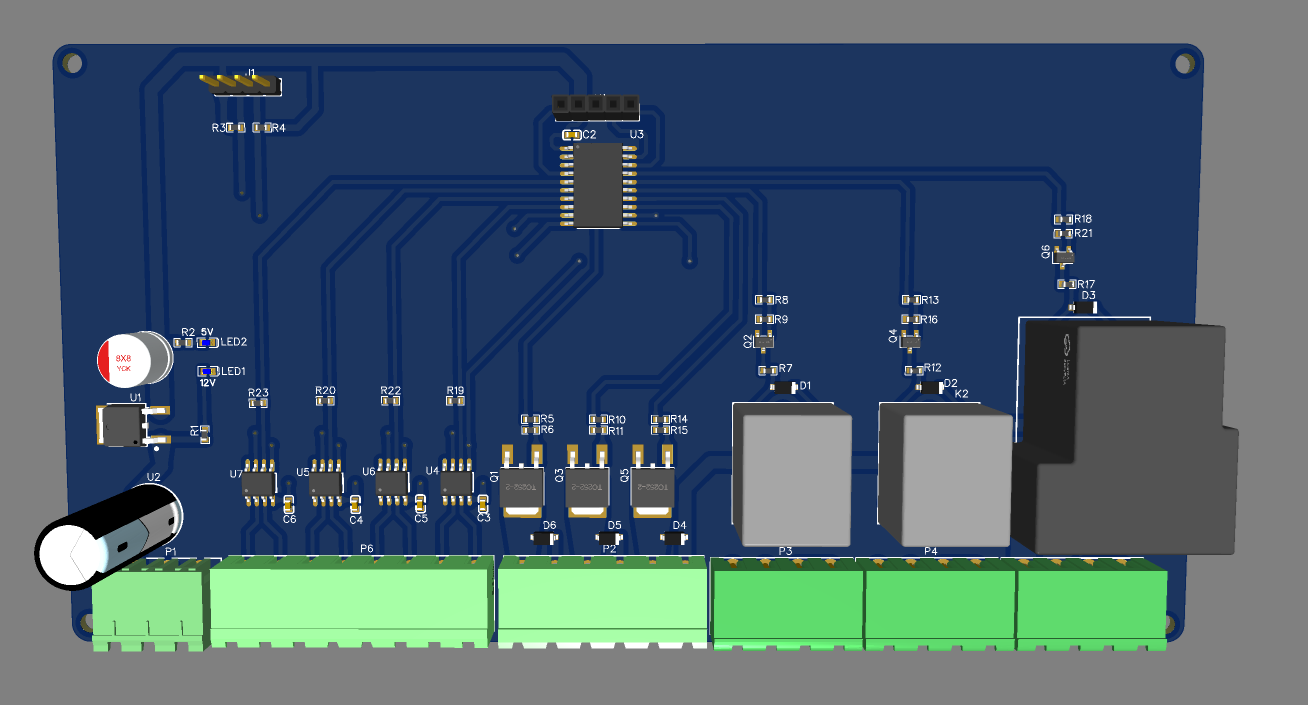Select the U5 SOIC chip
The height and width of the screenshot is (705, 1308).
(326, 483)
